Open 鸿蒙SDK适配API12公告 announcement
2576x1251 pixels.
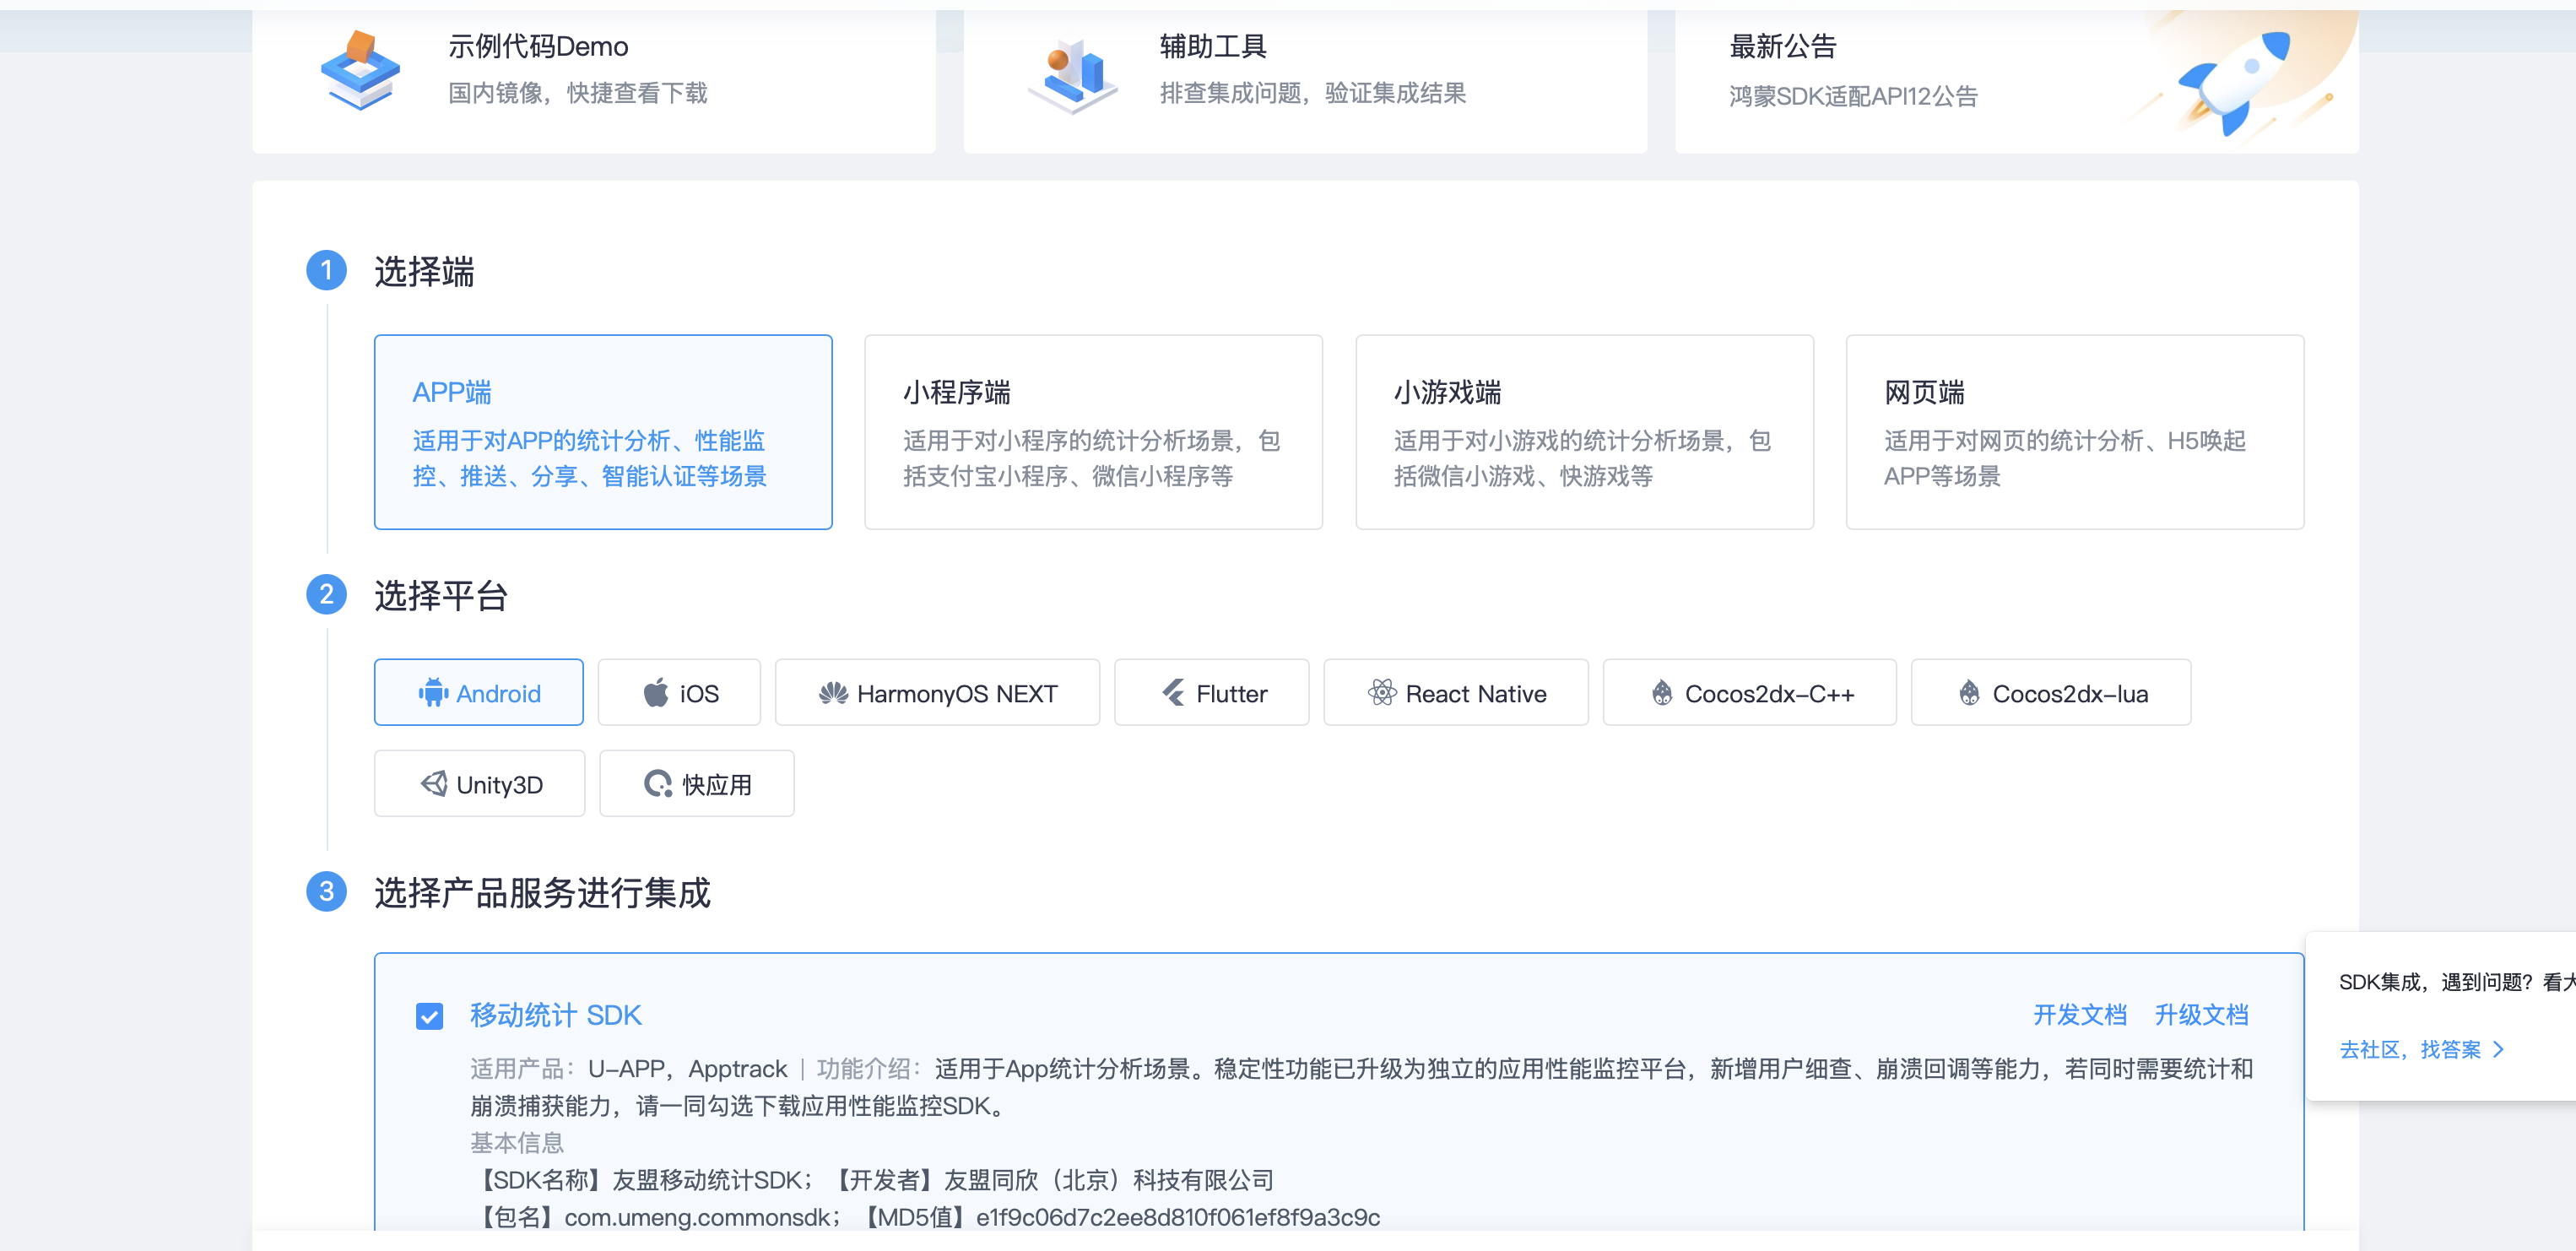coord(1853,96)
